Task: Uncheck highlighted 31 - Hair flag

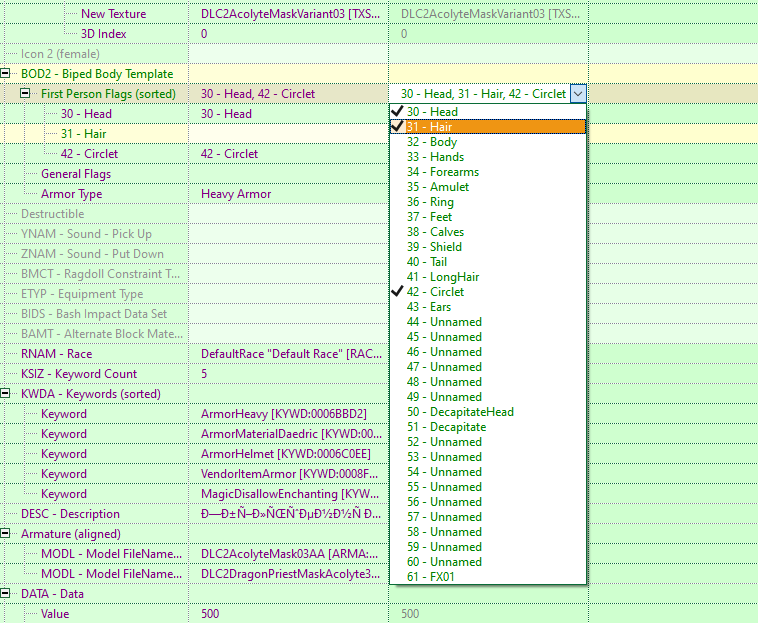Action: click(488, 127)
